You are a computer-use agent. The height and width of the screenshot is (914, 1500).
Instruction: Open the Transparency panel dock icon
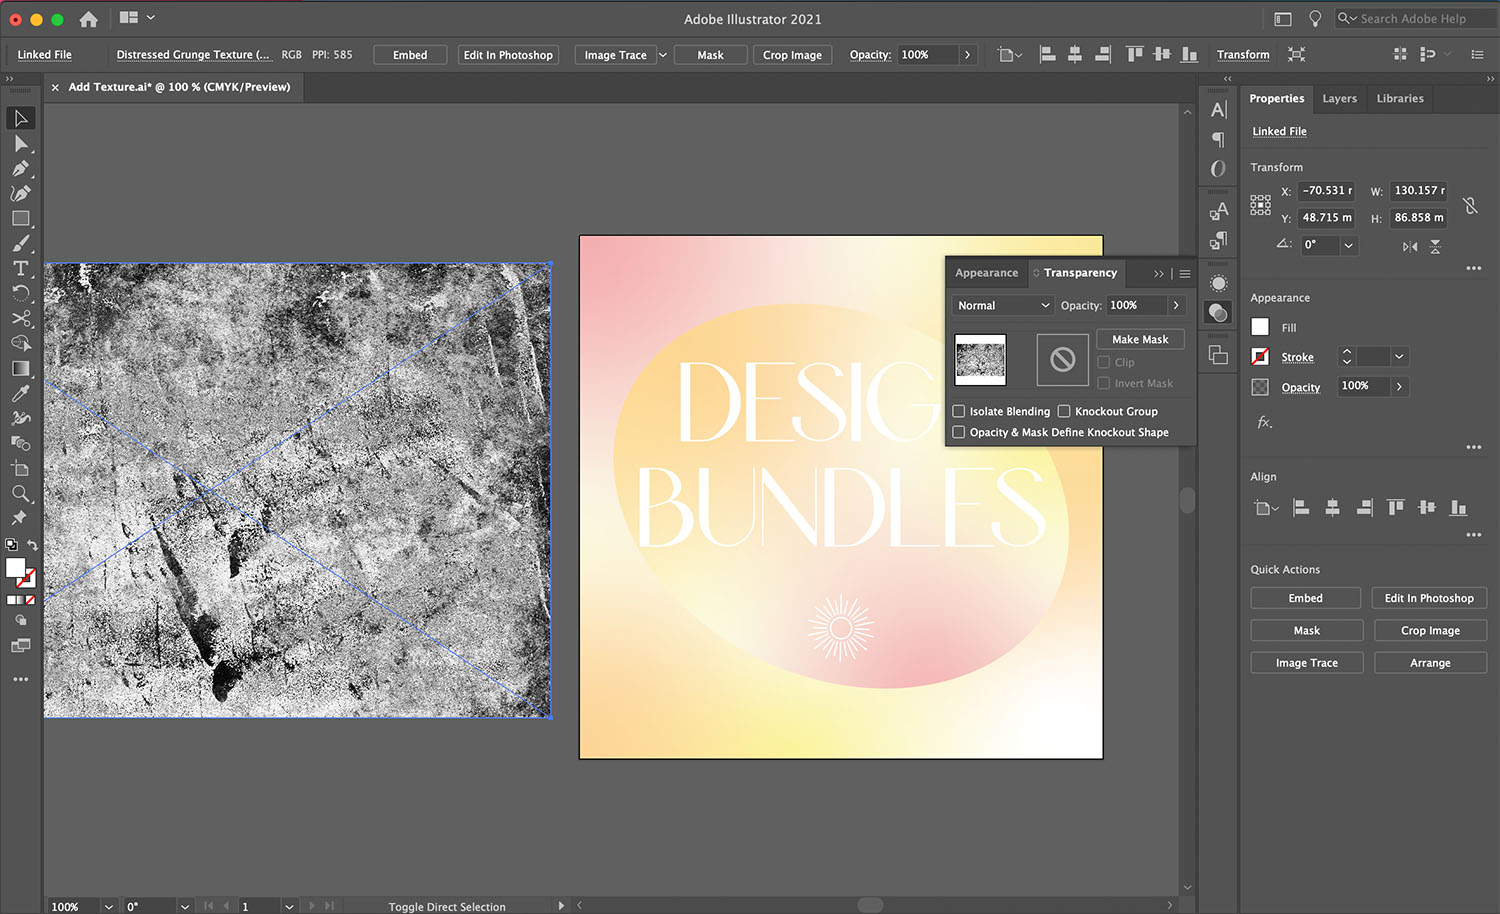(1218, 313)
